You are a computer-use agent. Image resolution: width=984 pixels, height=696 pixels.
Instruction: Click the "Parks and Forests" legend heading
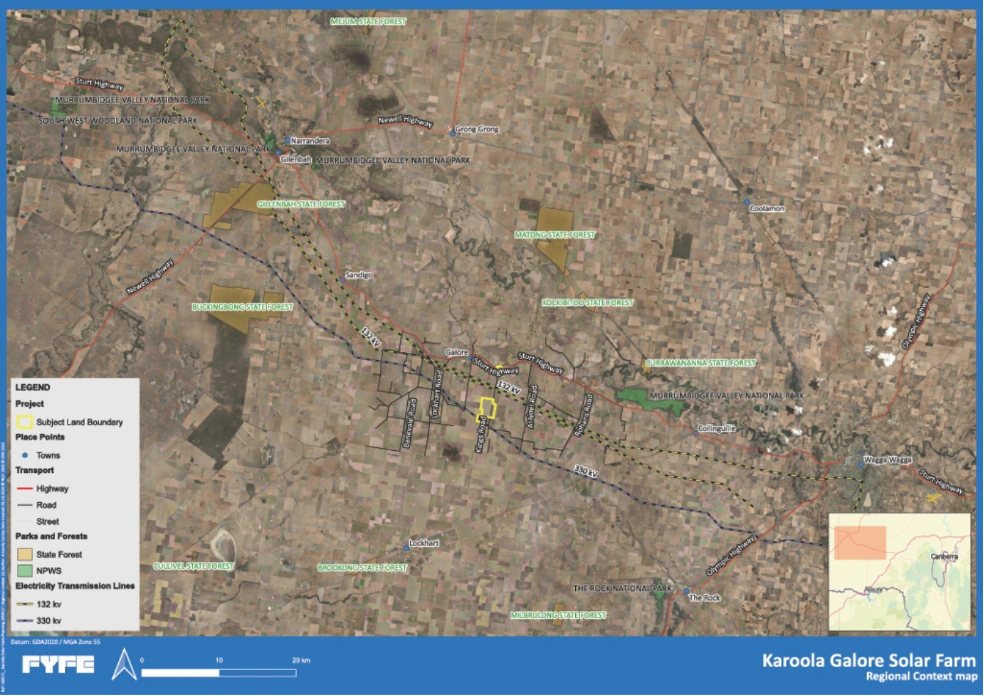(x=51, y=537)
